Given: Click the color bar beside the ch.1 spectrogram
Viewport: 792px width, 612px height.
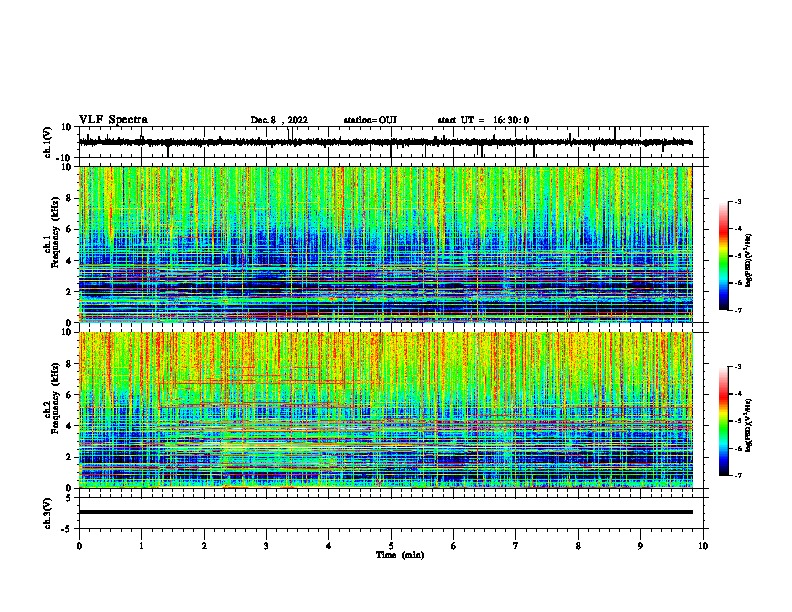Looking at the screenshot, I should click(x=724, y=256).
